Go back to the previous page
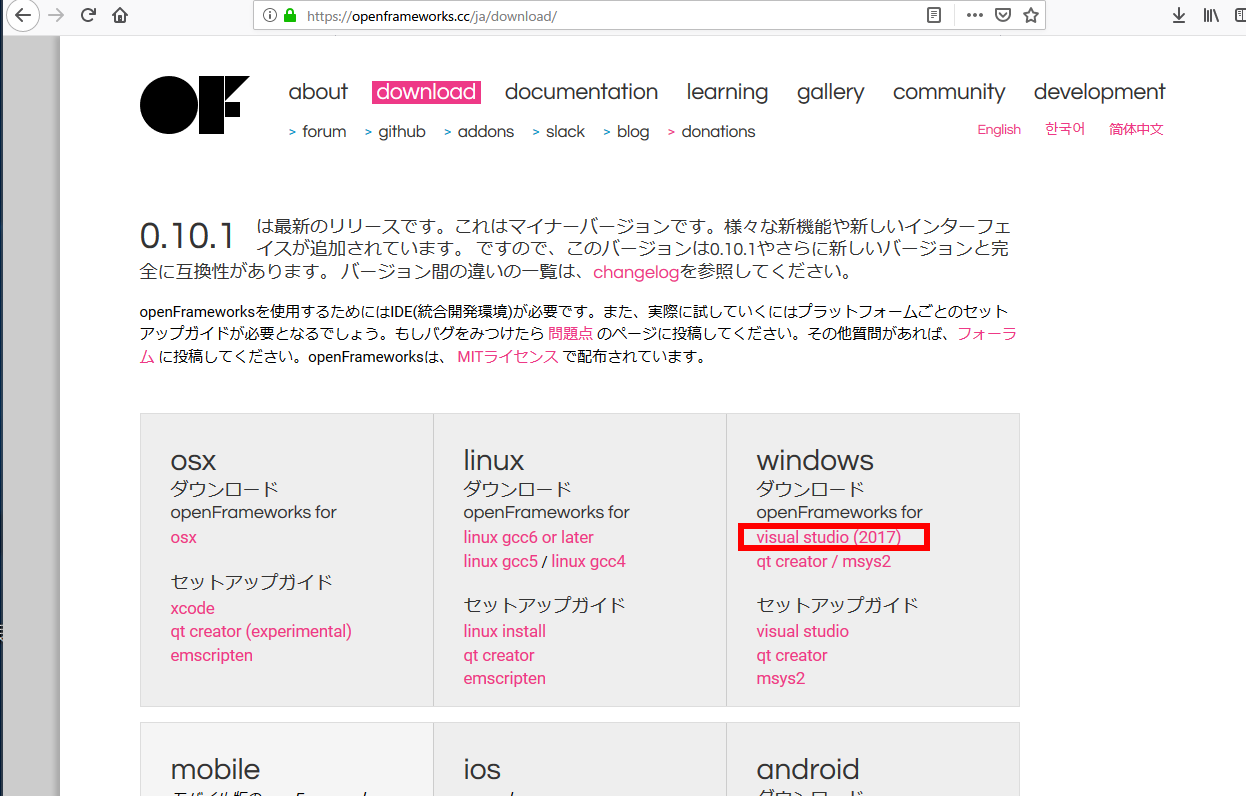 click(22, 15)
